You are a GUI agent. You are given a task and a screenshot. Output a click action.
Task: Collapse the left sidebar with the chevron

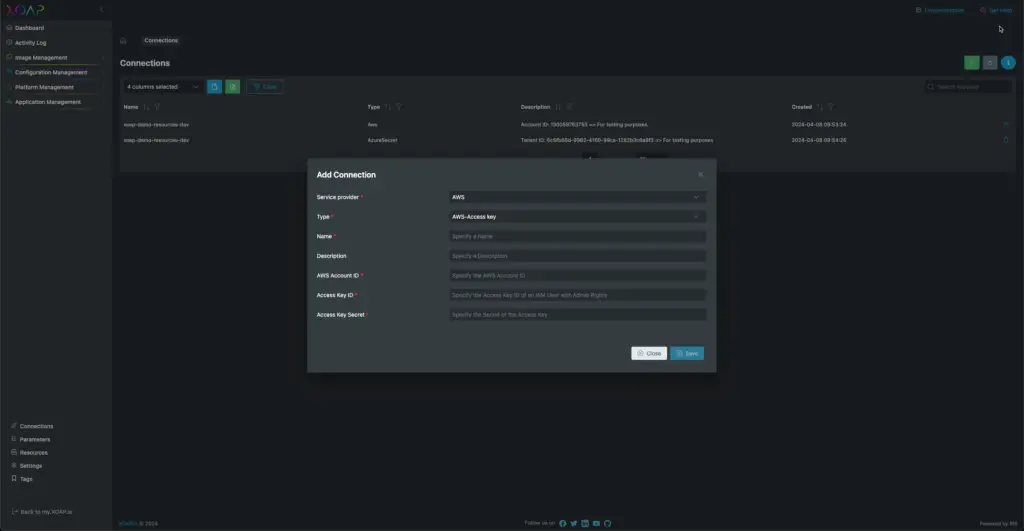point(101,10)
